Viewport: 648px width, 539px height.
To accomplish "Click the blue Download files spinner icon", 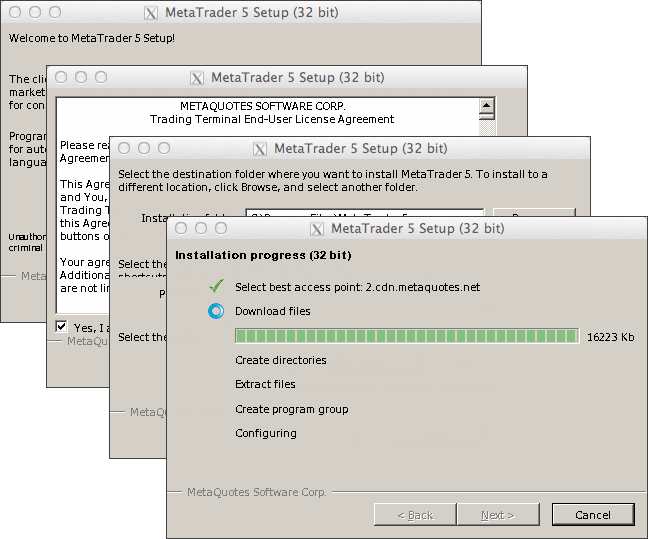I will pos(216,311).
